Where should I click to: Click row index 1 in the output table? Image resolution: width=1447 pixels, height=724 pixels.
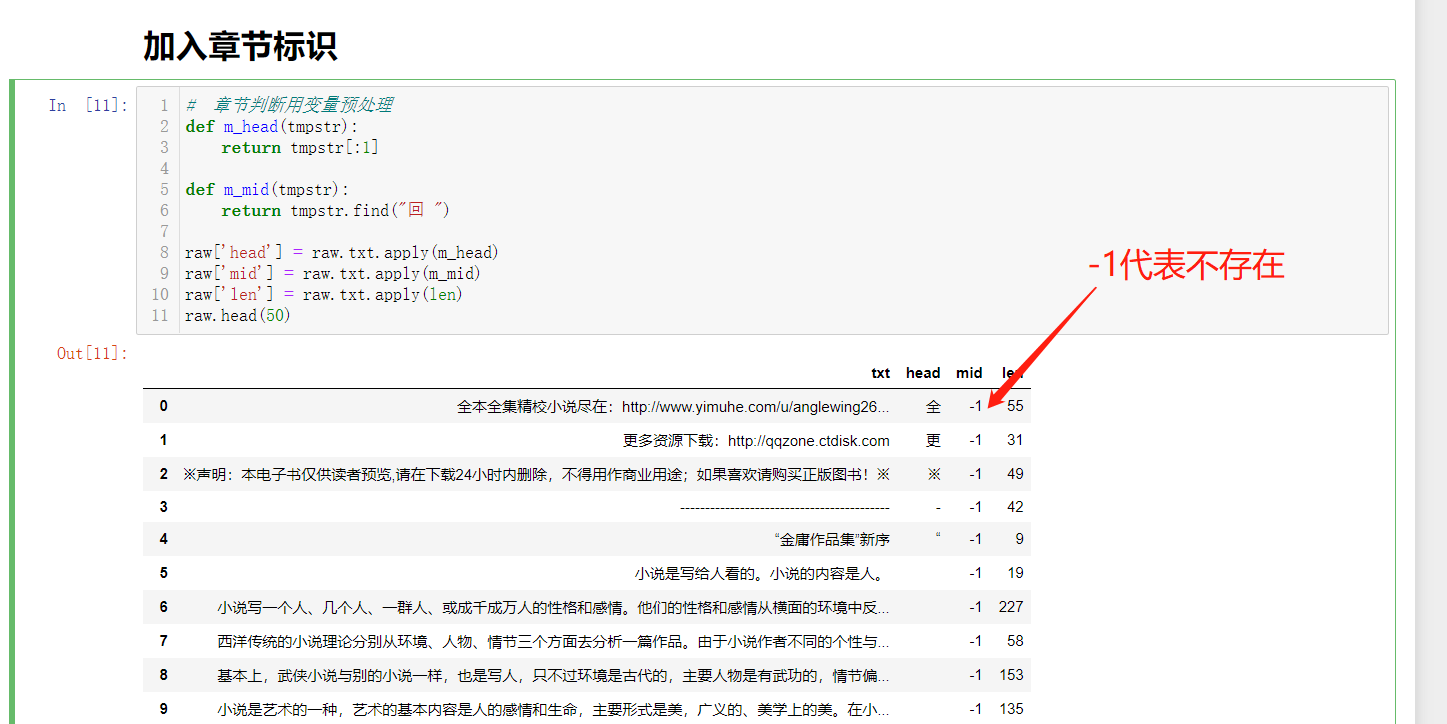[x=164, y=440]
